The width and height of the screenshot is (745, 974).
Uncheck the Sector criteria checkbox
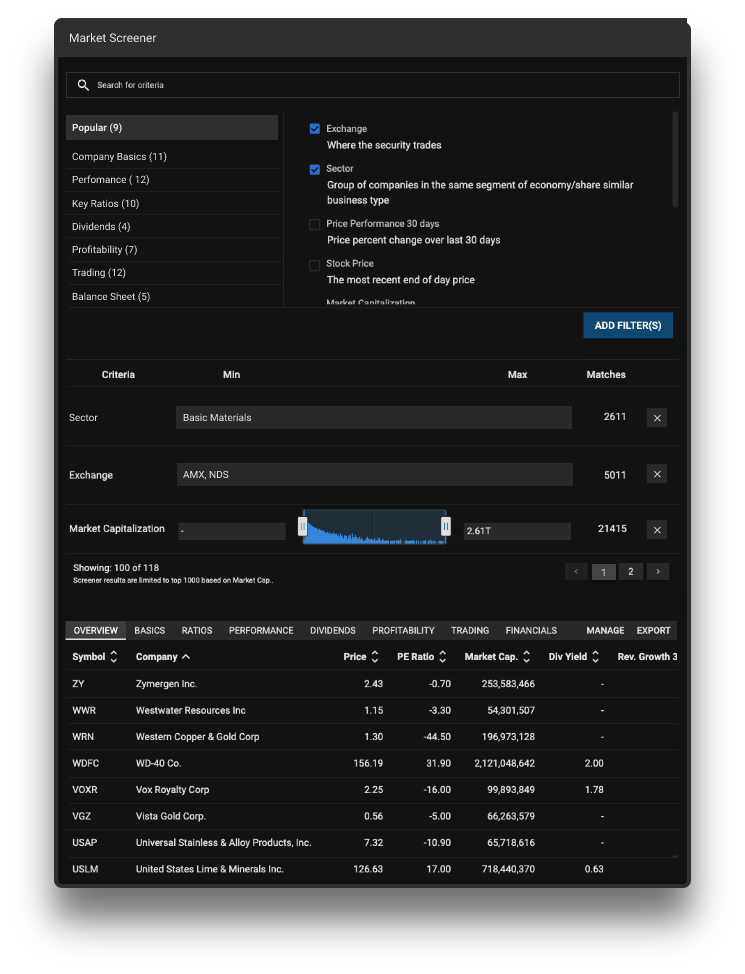tap(315, 169)
